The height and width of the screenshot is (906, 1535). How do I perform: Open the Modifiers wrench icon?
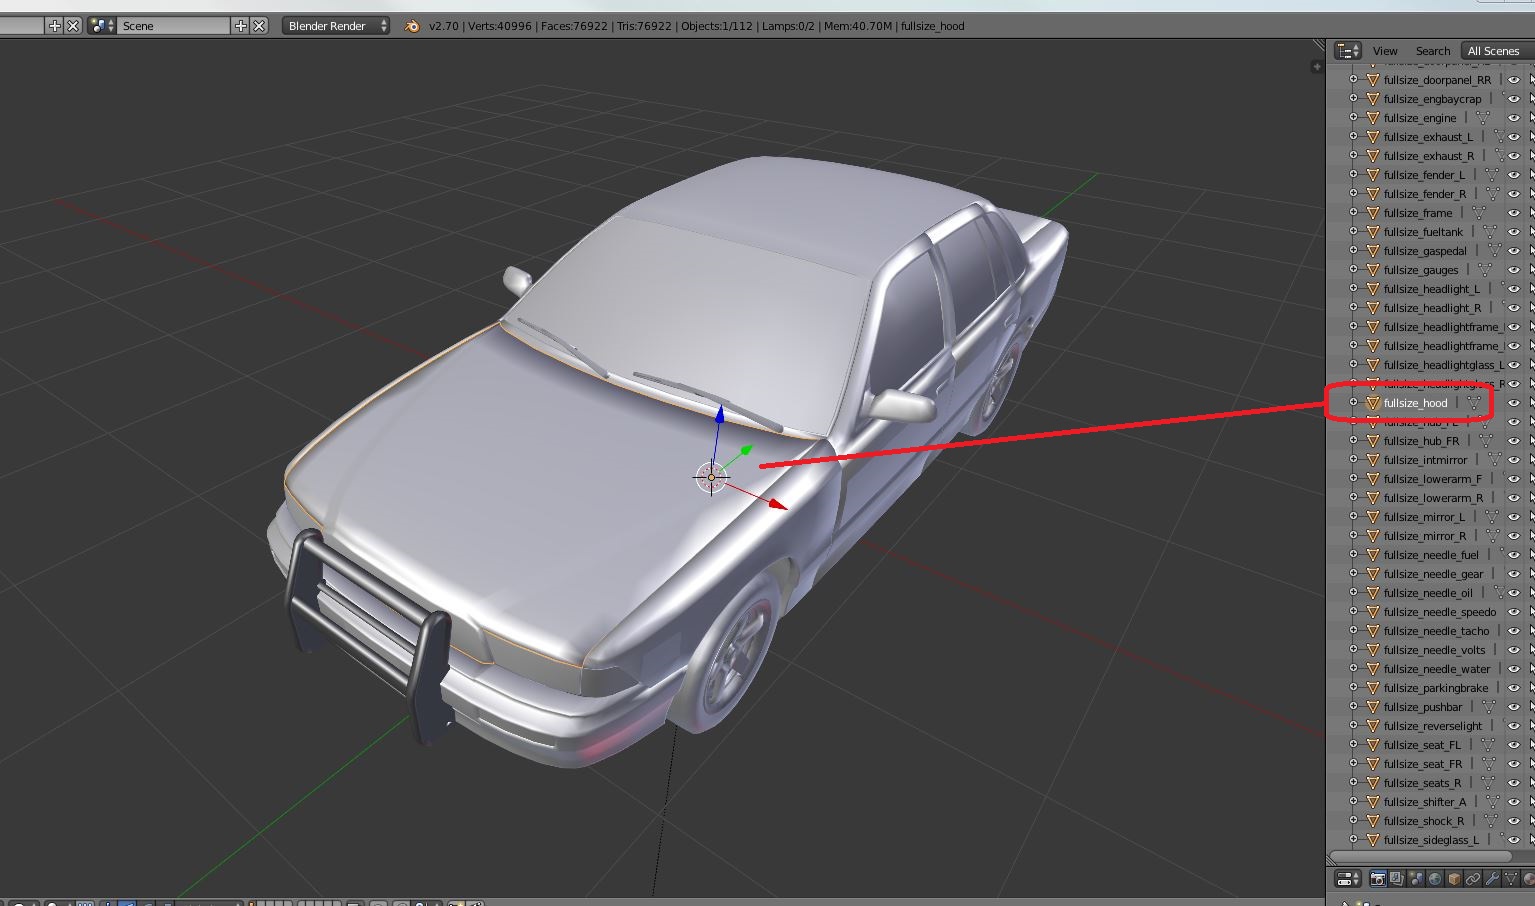pos(1492,879)
